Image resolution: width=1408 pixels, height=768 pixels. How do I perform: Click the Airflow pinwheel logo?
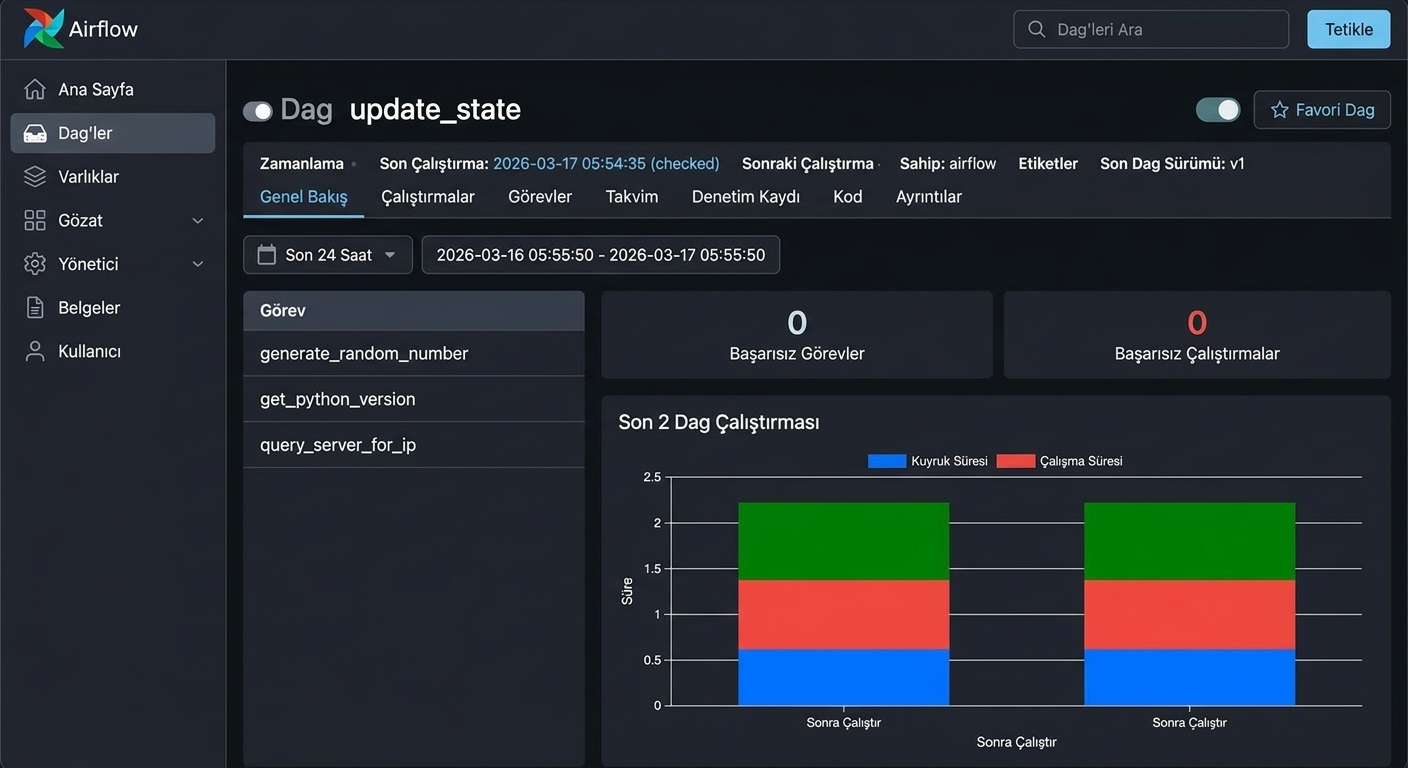tap(44, 29)
